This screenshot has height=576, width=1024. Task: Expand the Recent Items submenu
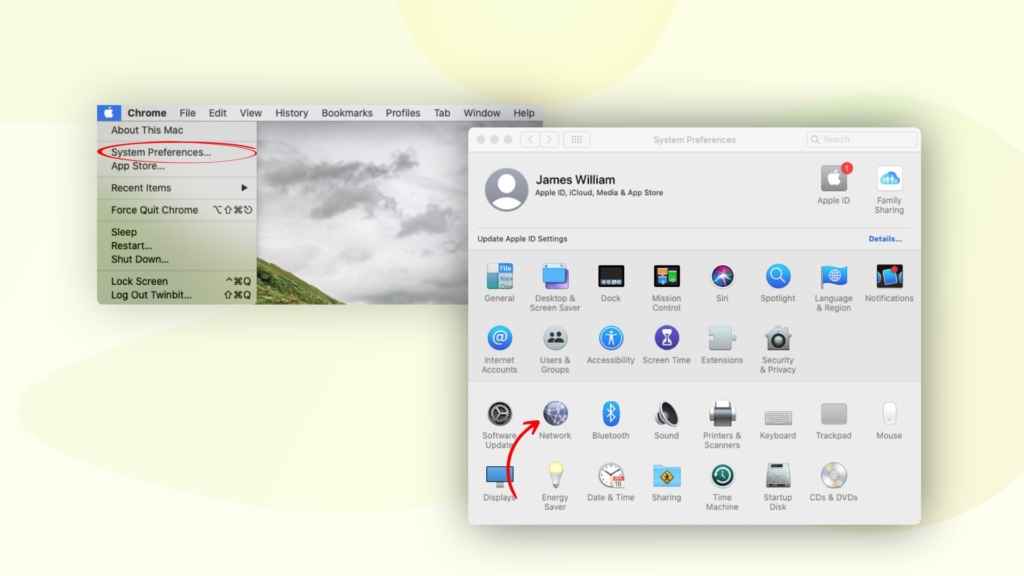coord(177,187)
